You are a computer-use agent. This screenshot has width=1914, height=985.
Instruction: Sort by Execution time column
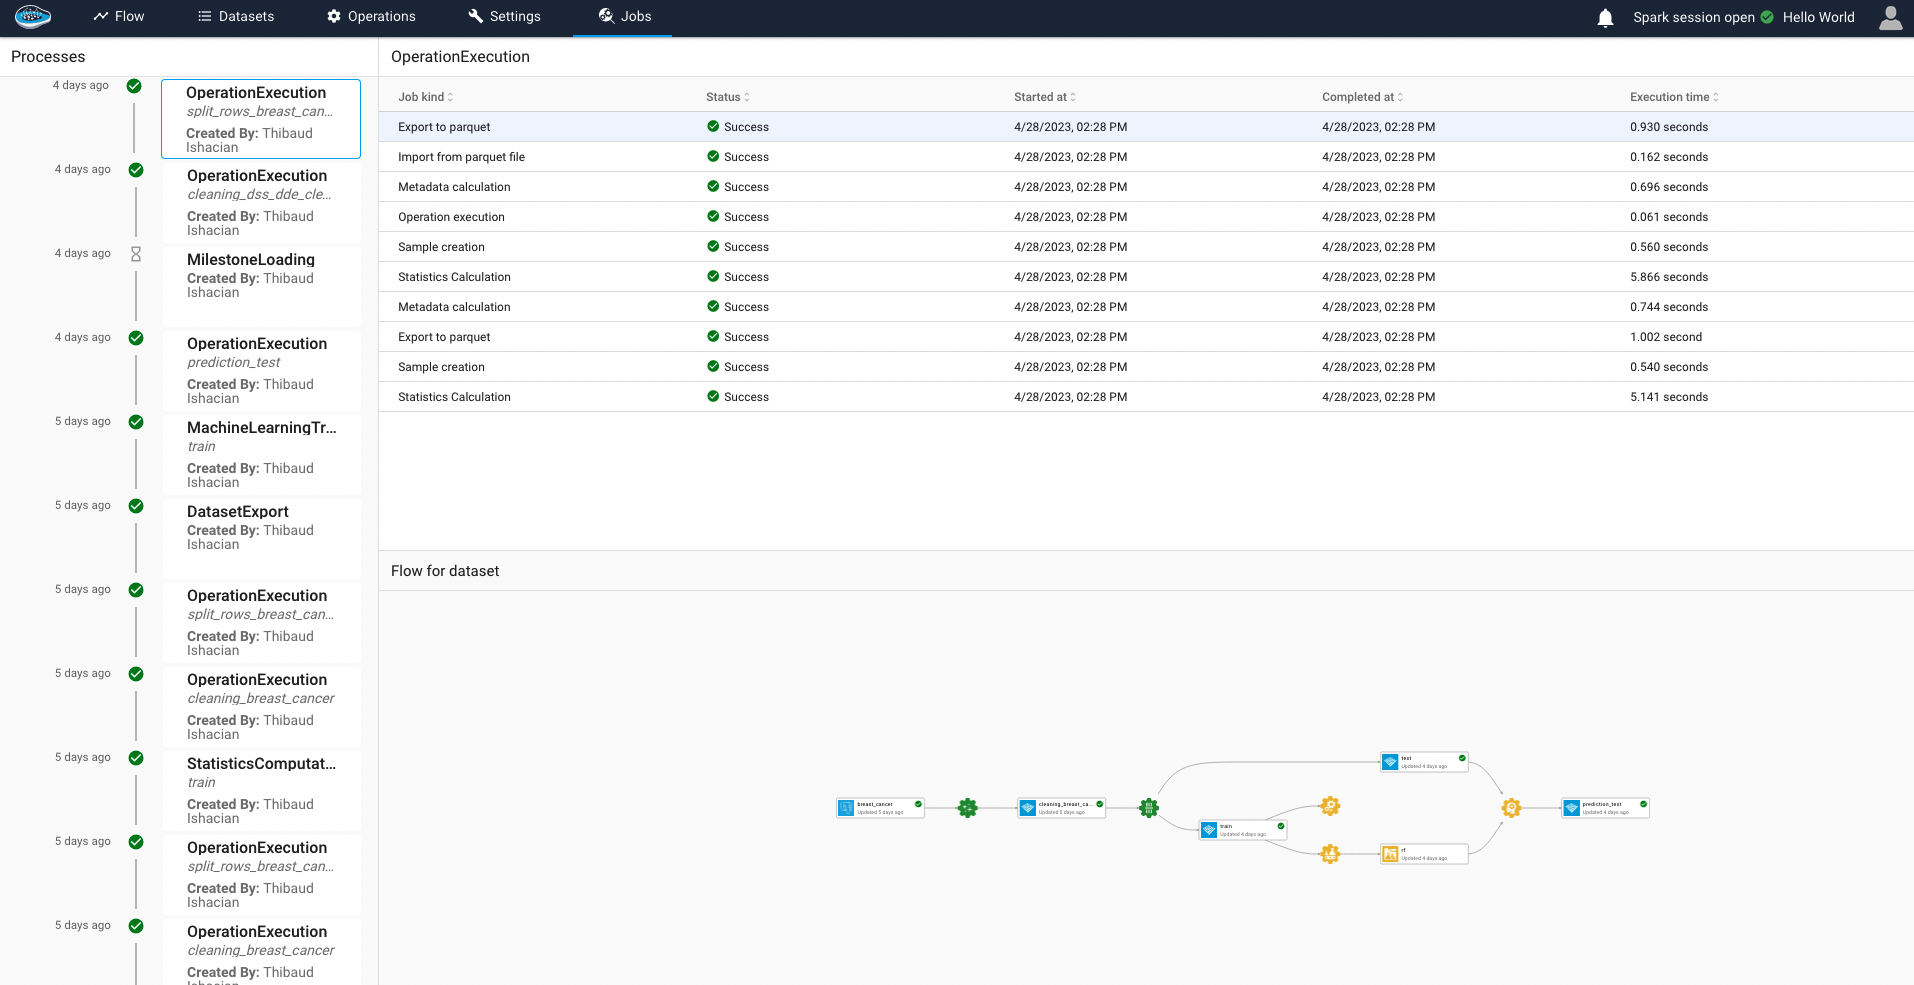tap(1673, 97)
